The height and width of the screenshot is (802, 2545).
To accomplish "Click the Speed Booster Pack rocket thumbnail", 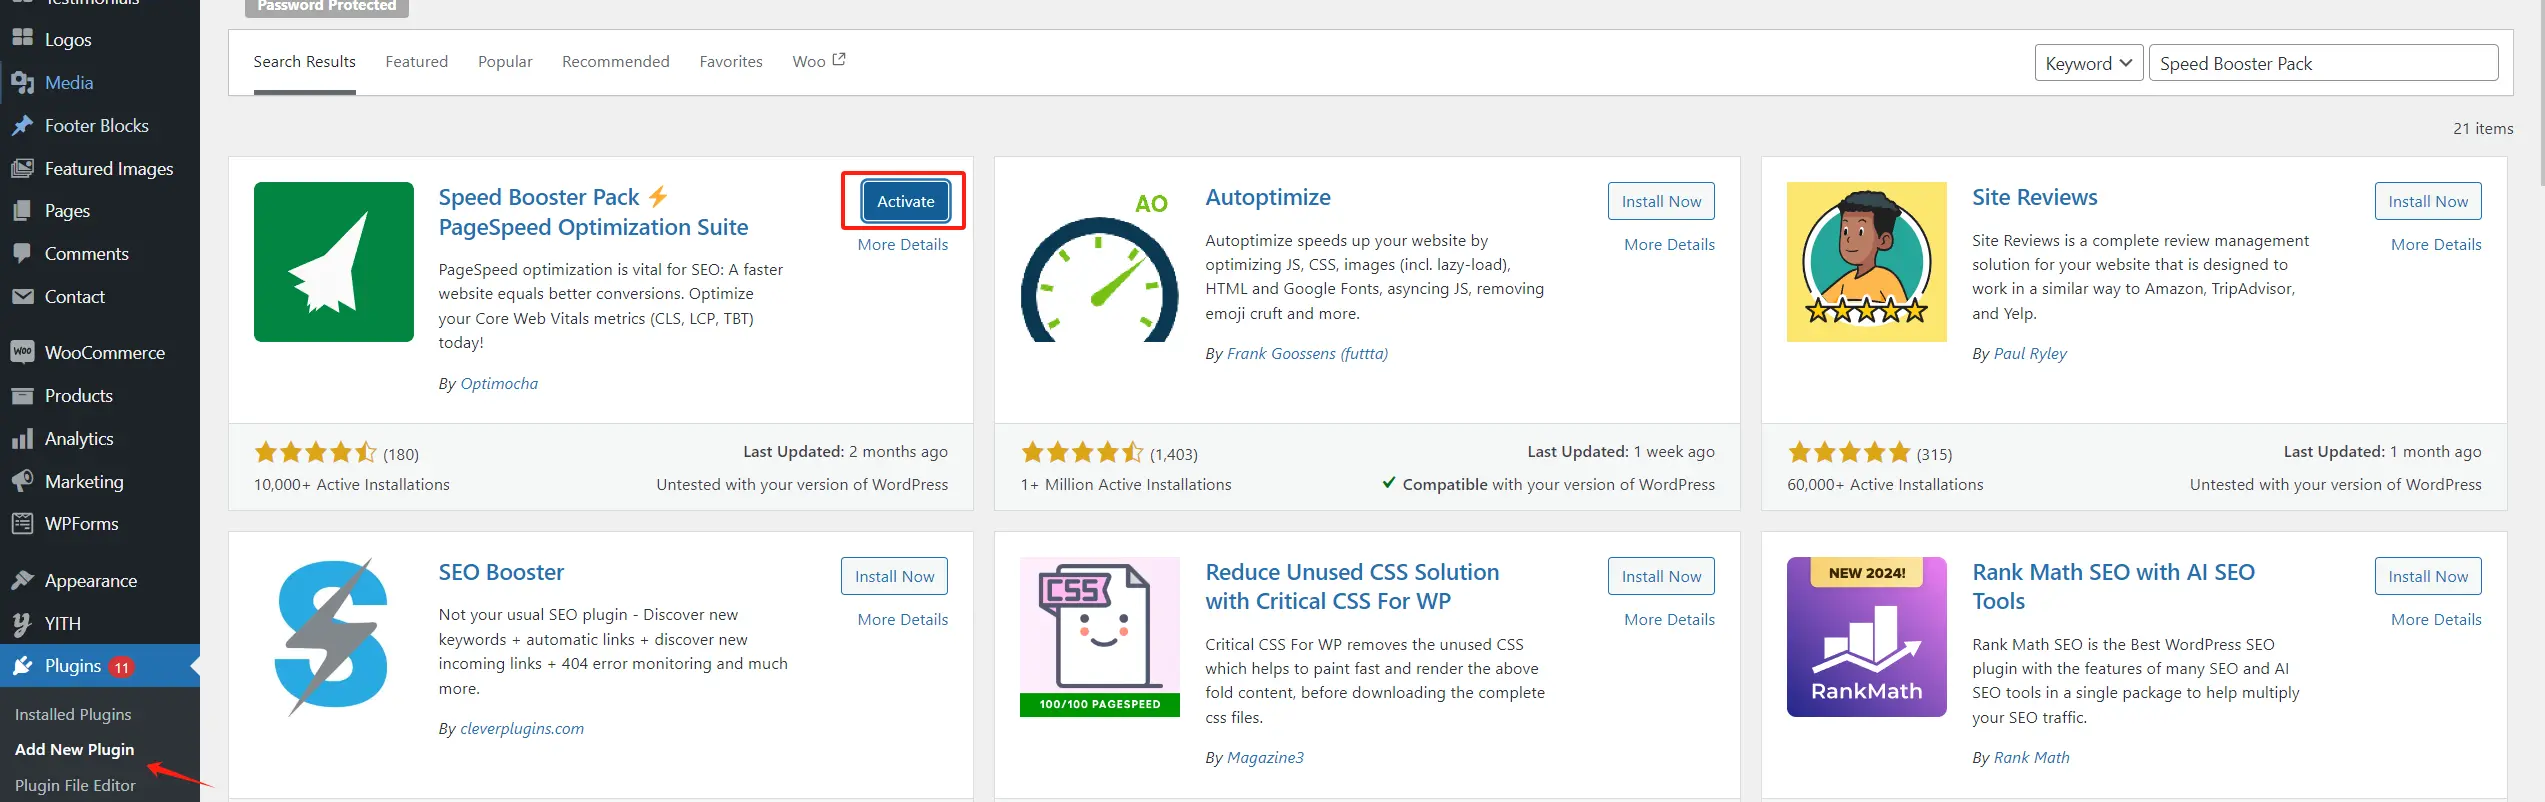I will click(334, 262).
